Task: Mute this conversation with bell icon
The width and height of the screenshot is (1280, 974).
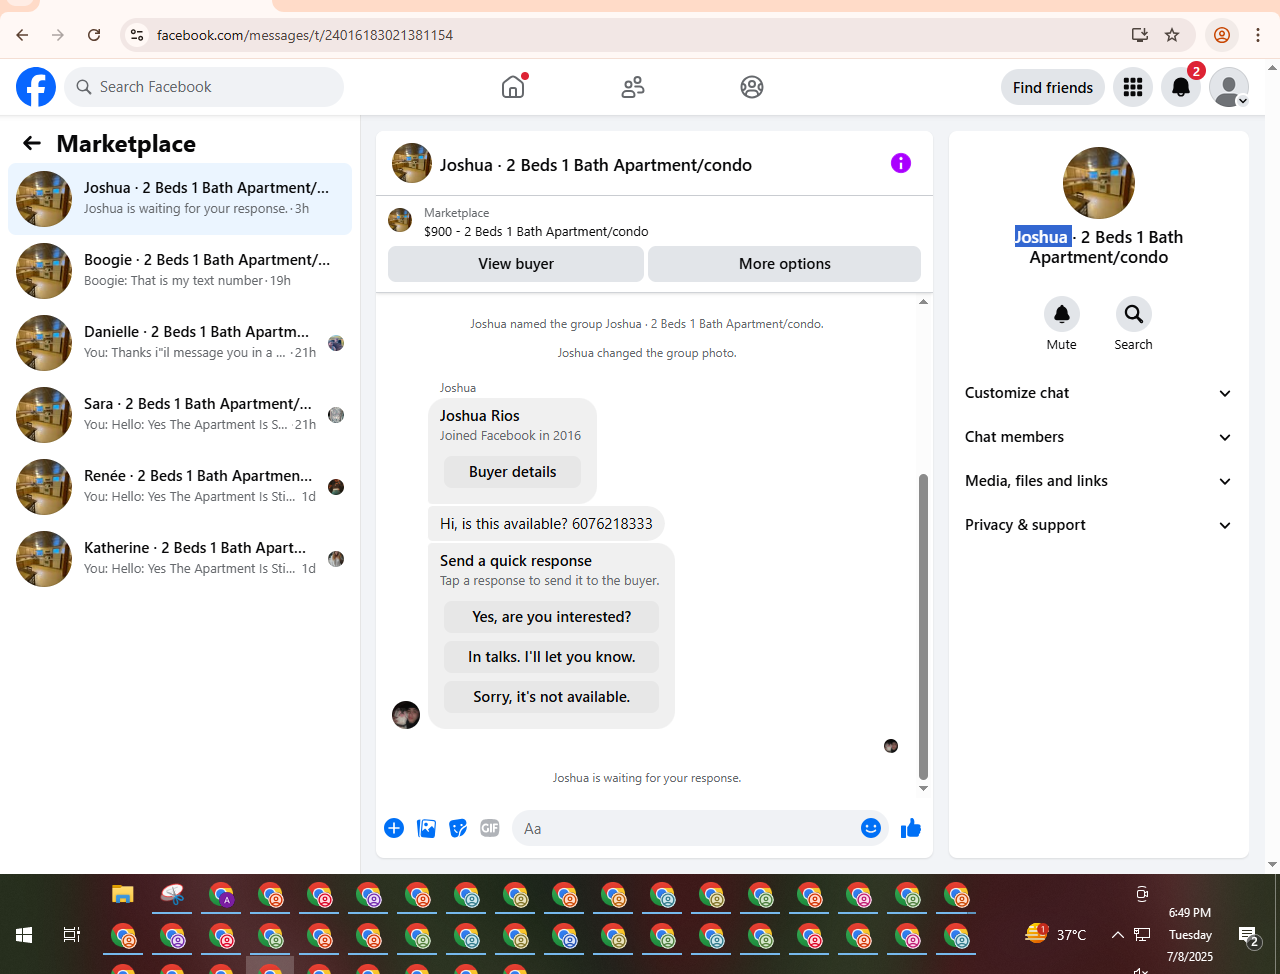Action: pyautogui.click(x=1062, y=314)
